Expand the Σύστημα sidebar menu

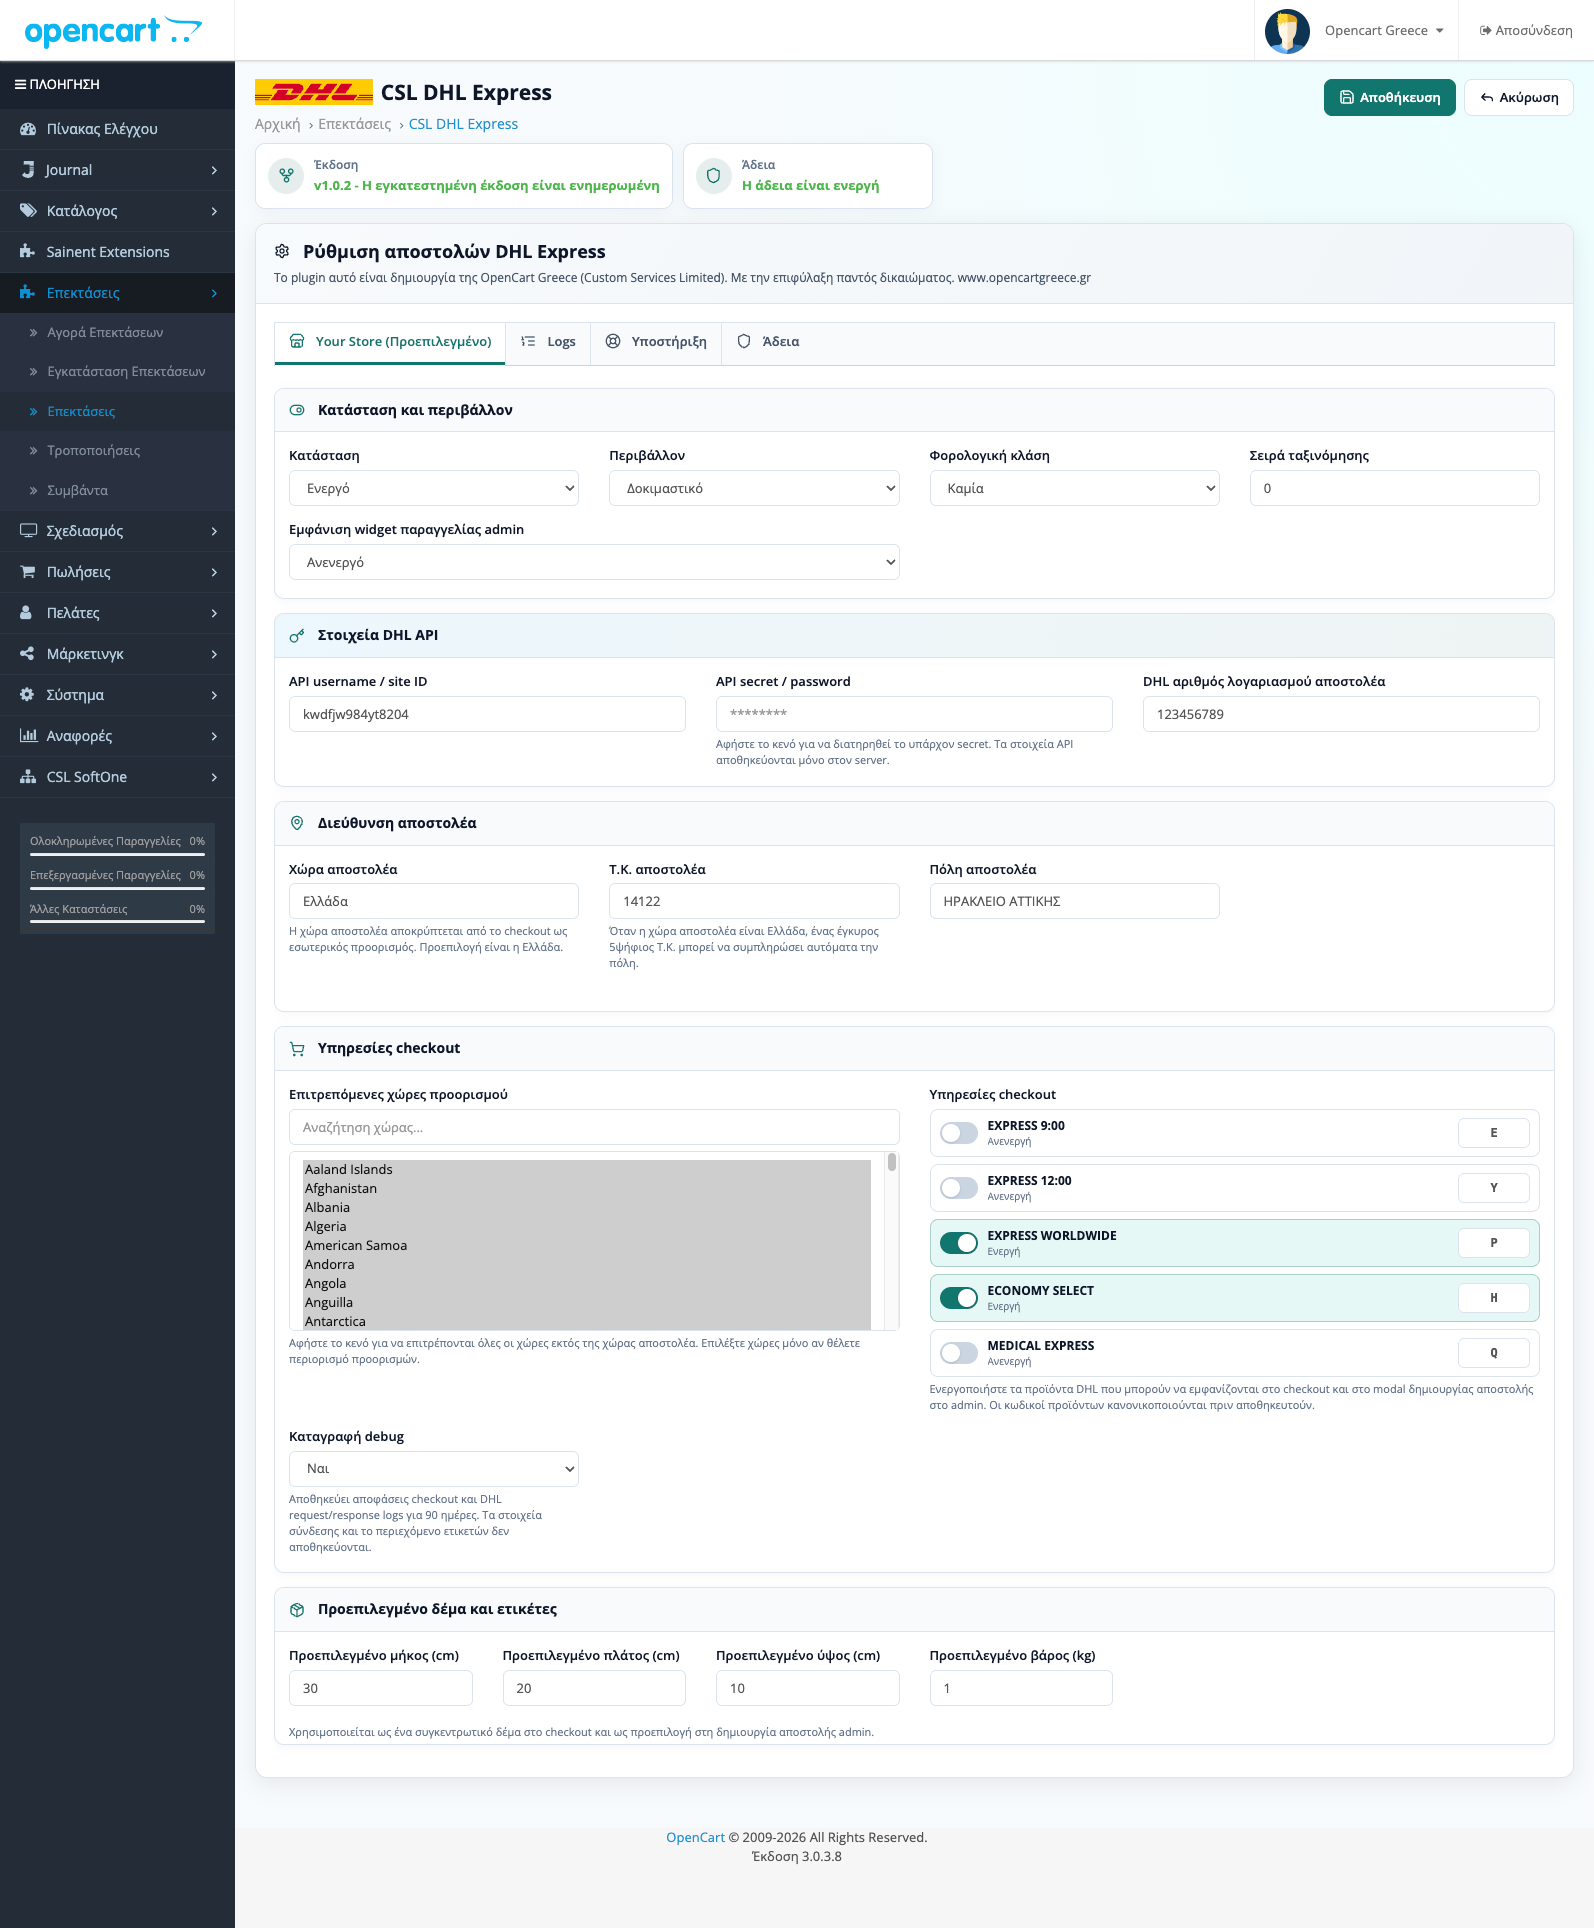[117, 695]
